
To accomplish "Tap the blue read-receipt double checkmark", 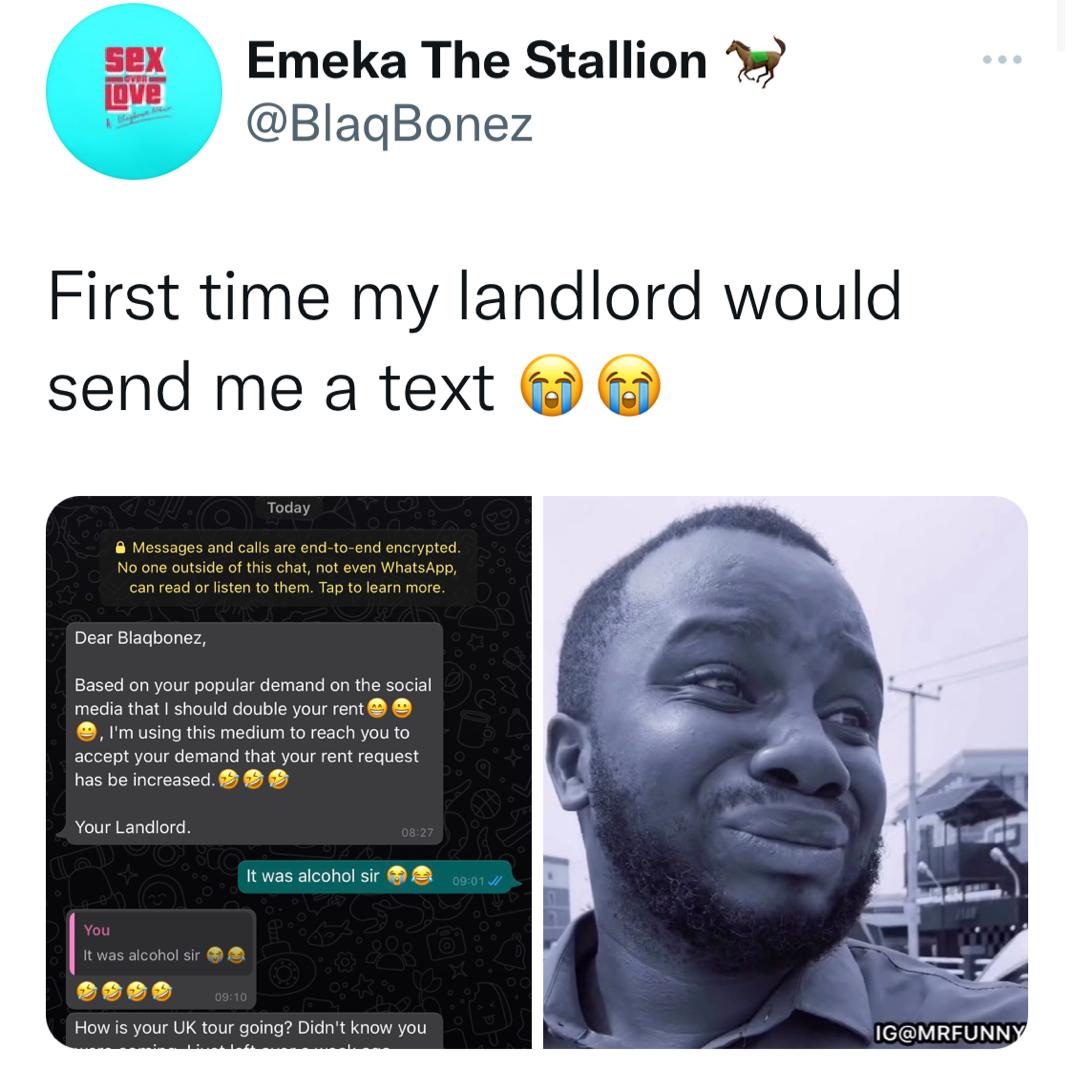I will [x=495, y=881].
